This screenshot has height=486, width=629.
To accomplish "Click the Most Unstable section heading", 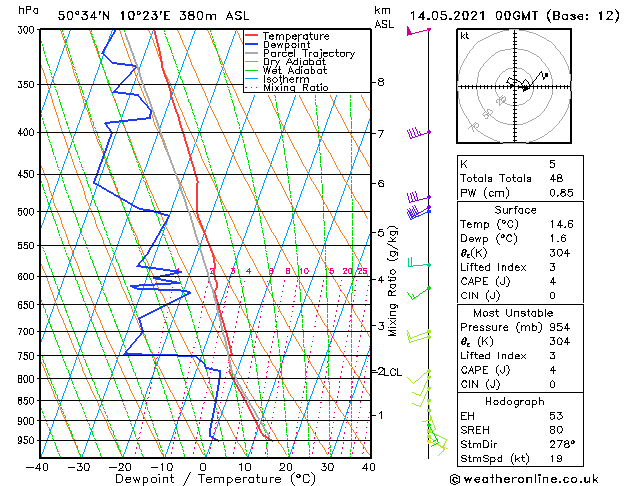I will click(x=513, y=313).
